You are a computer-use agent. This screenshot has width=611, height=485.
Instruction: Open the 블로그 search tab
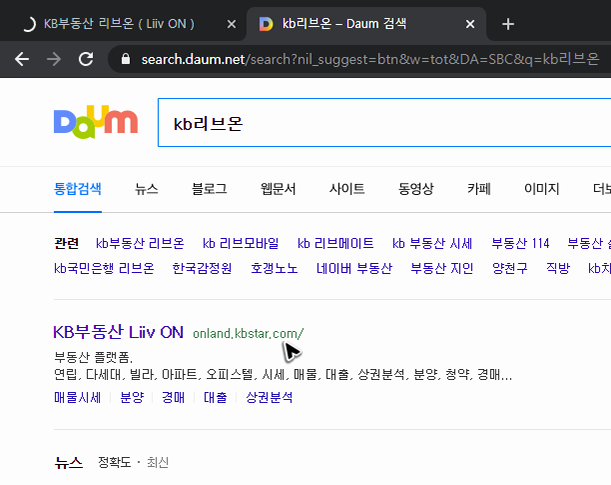pyautogui.click(x=209, y=189)
